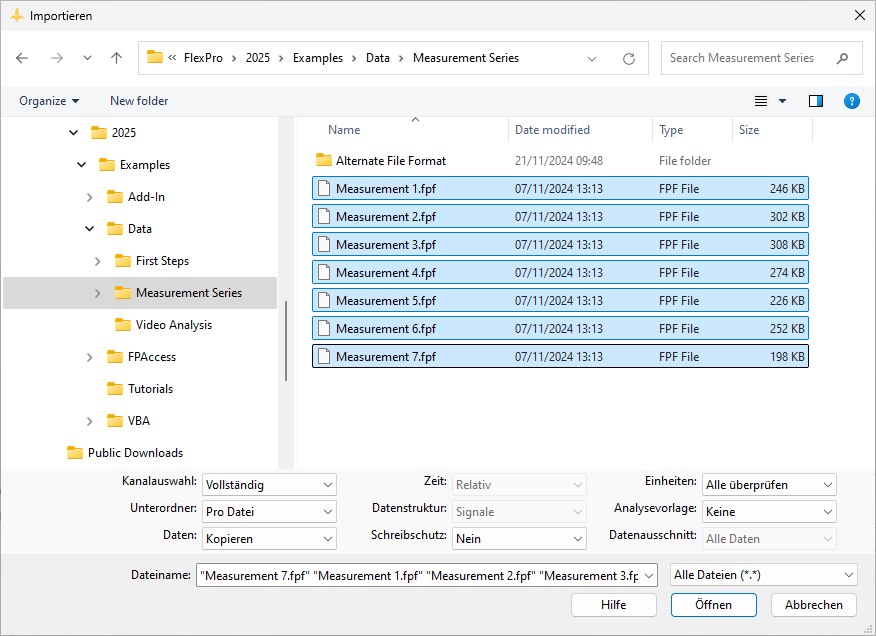Select the Video Analysis folder

point(173,325)
